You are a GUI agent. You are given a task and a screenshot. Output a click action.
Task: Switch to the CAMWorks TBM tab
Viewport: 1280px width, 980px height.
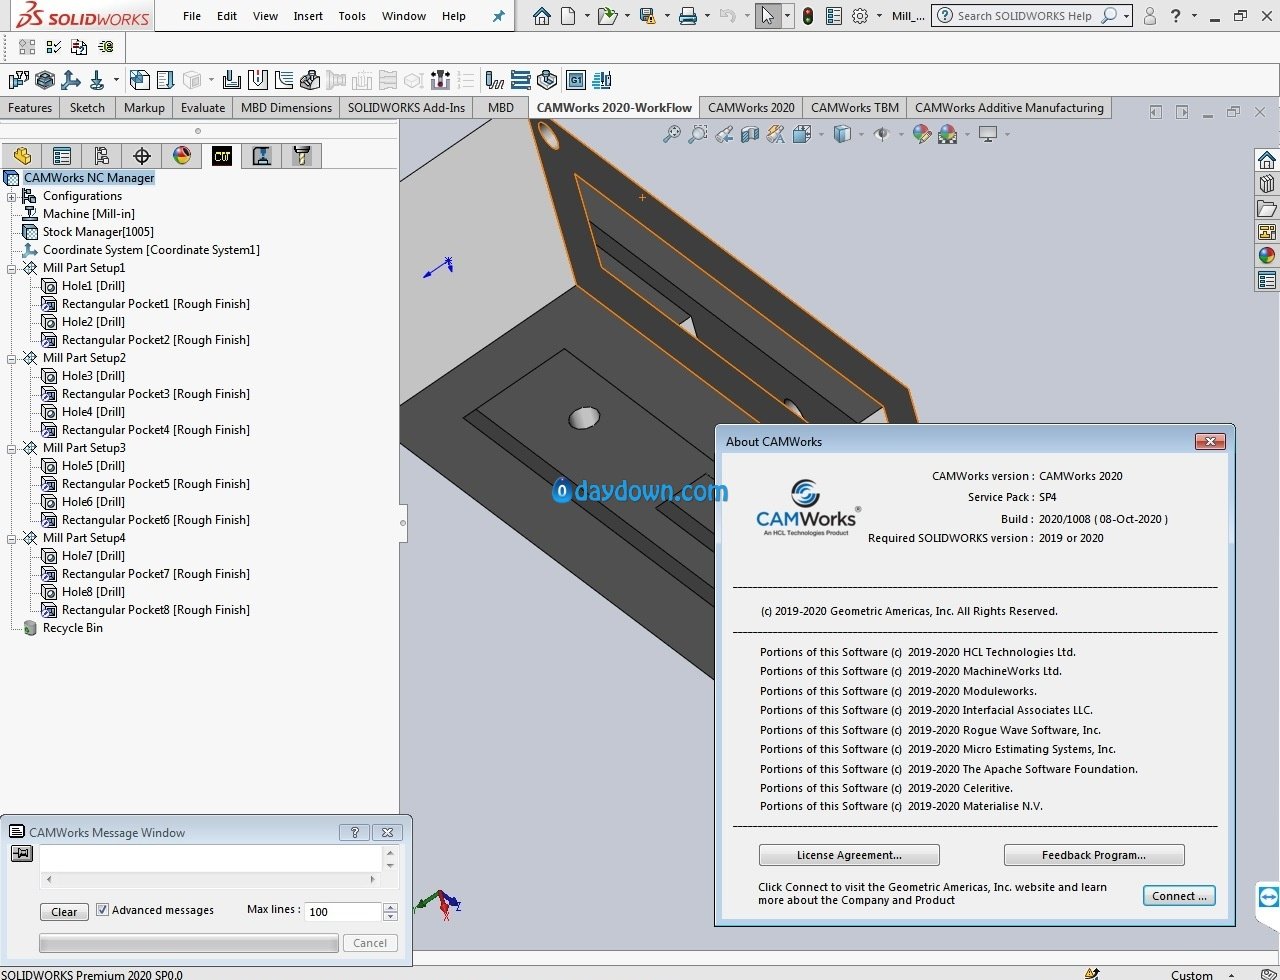click(855, 108)
